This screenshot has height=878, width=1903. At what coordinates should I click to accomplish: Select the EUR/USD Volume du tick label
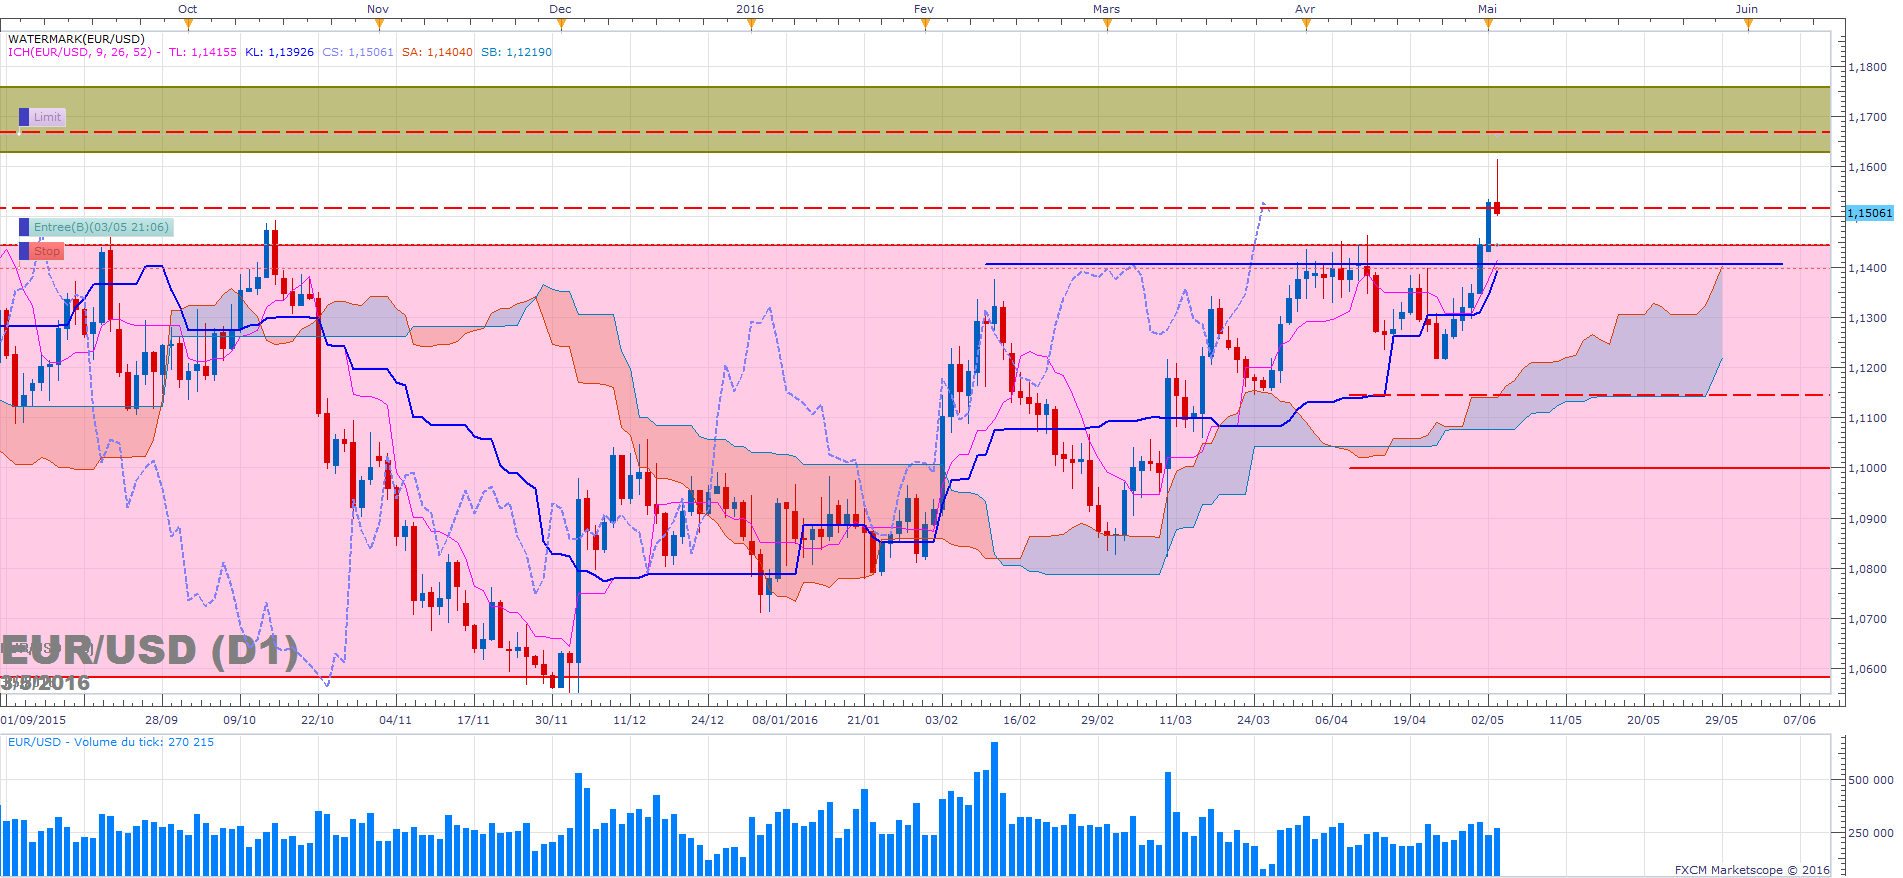tap(110, 742)
